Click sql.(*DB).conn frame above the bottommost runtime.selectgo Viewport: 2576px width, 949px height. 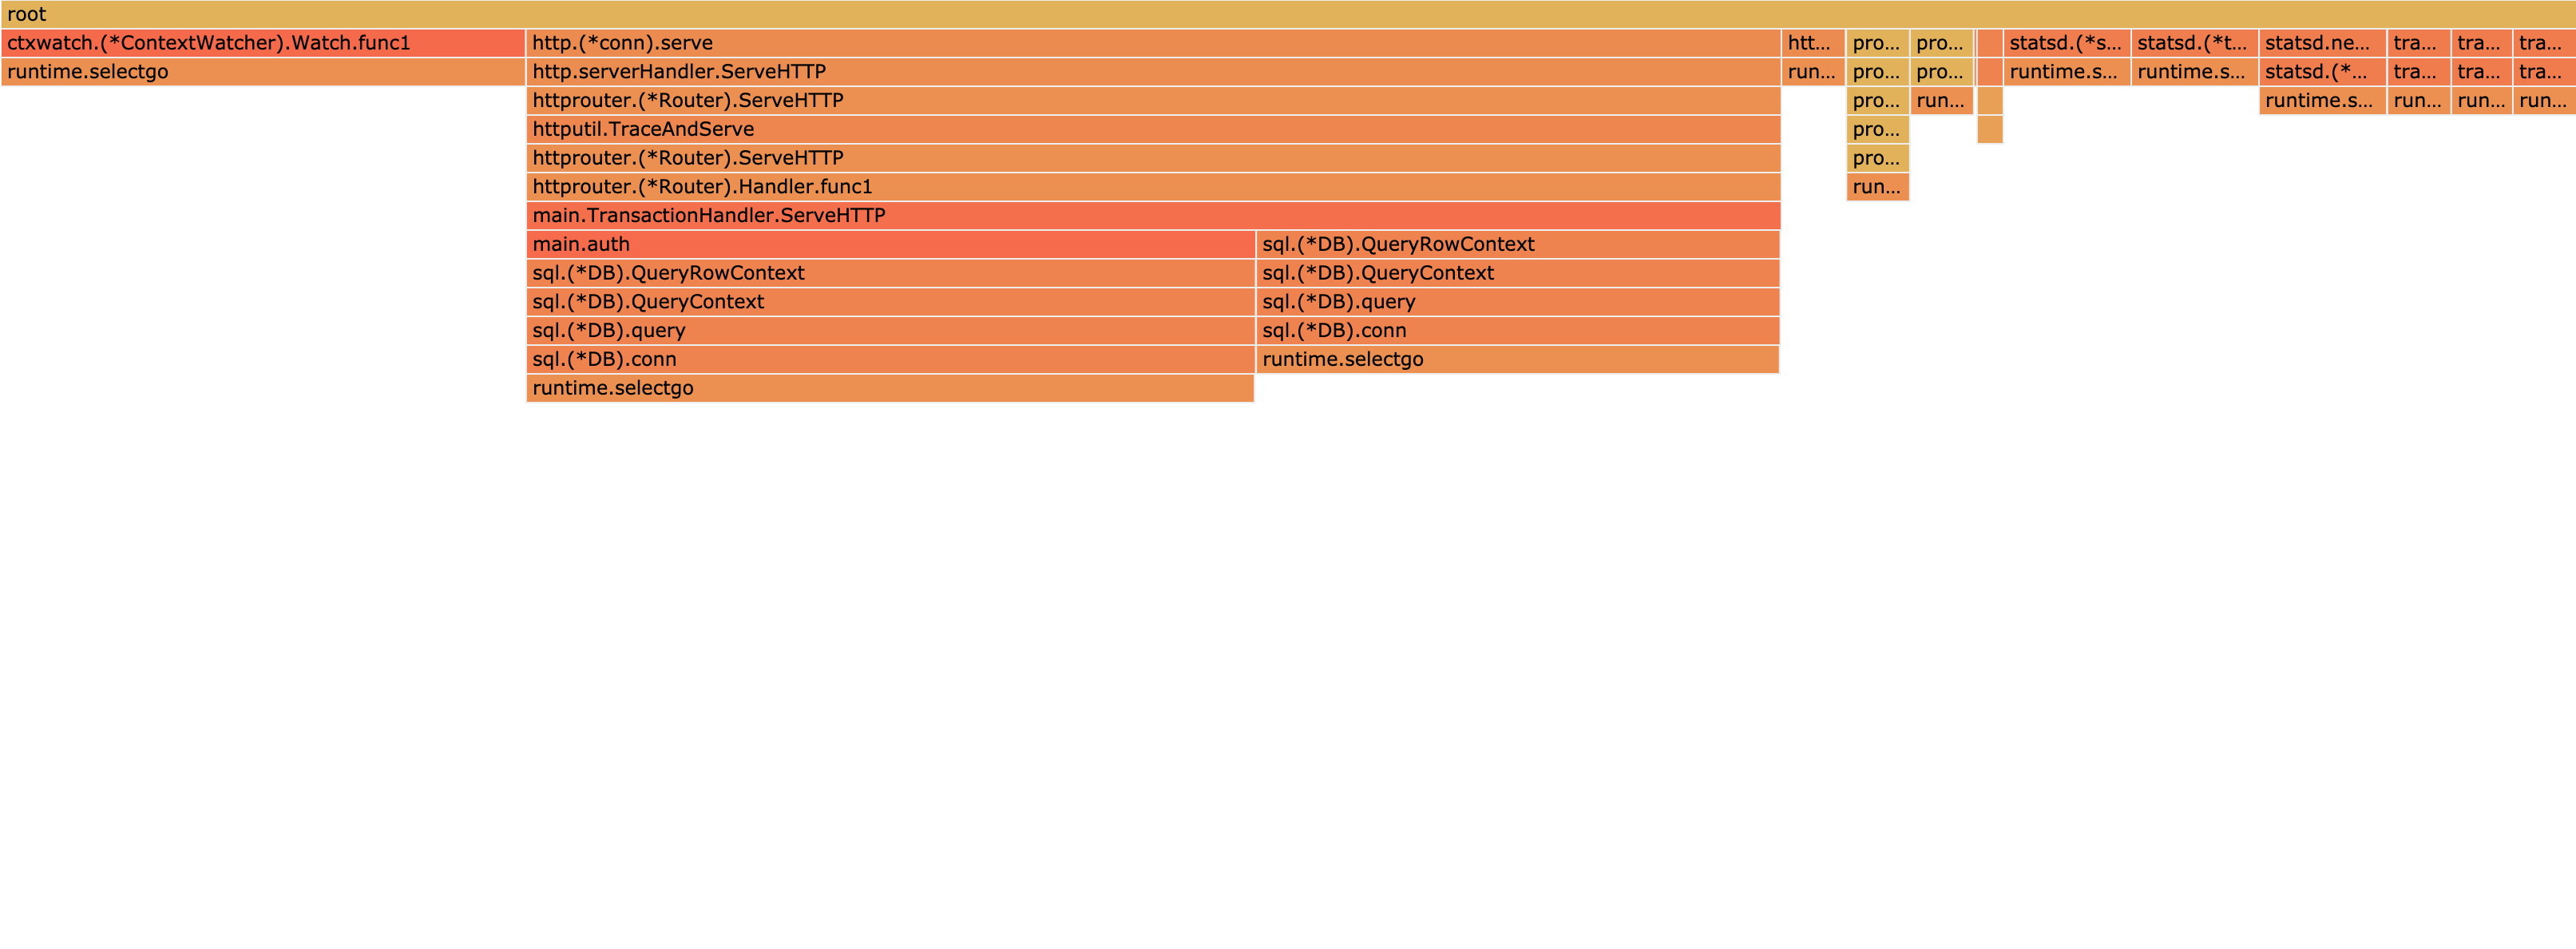(890, 360)
